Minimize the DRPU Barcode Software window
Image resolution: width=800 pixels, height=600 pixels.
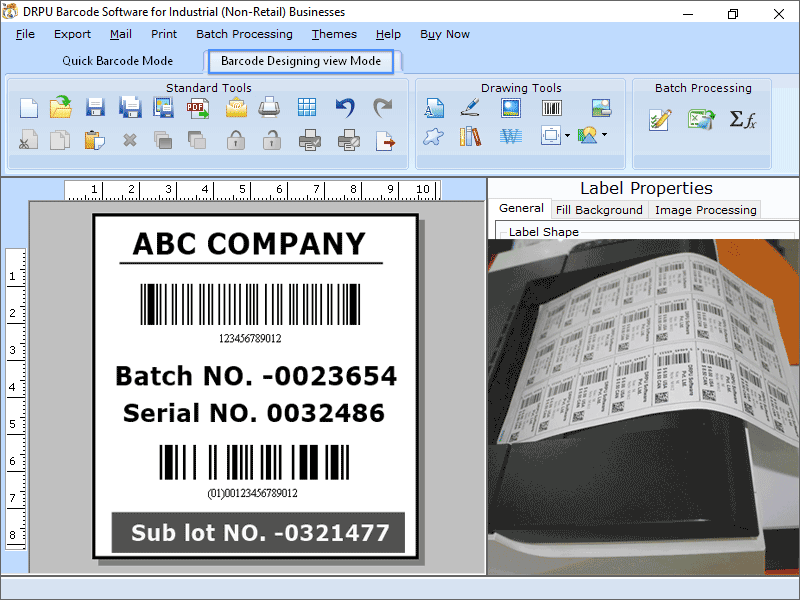(x=688, y=14)
